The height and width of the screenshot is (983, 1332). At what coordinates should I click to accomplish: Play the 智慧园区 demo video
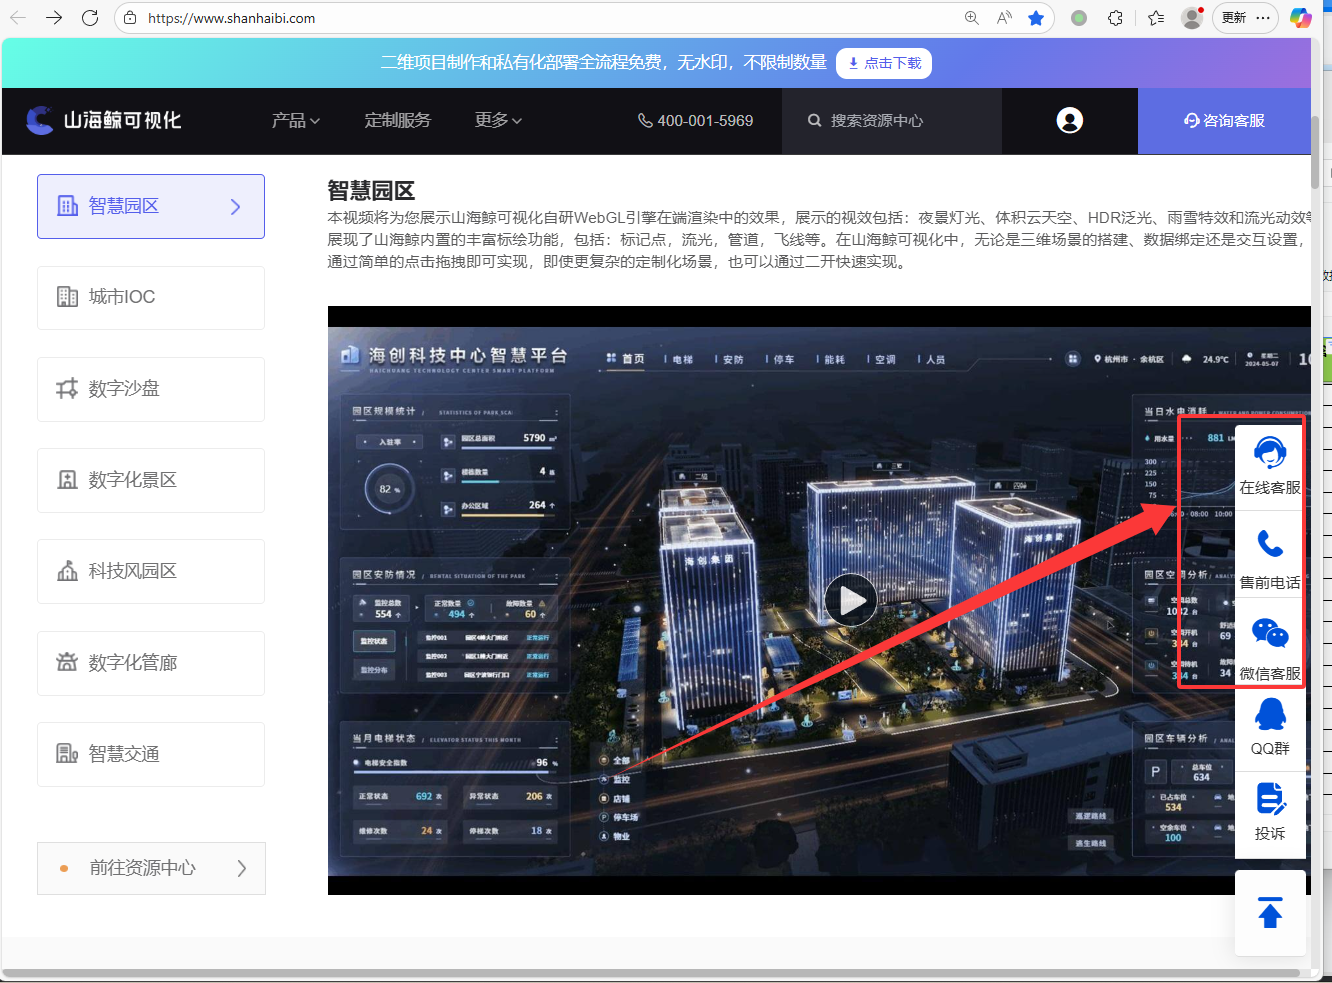(851, 600)
